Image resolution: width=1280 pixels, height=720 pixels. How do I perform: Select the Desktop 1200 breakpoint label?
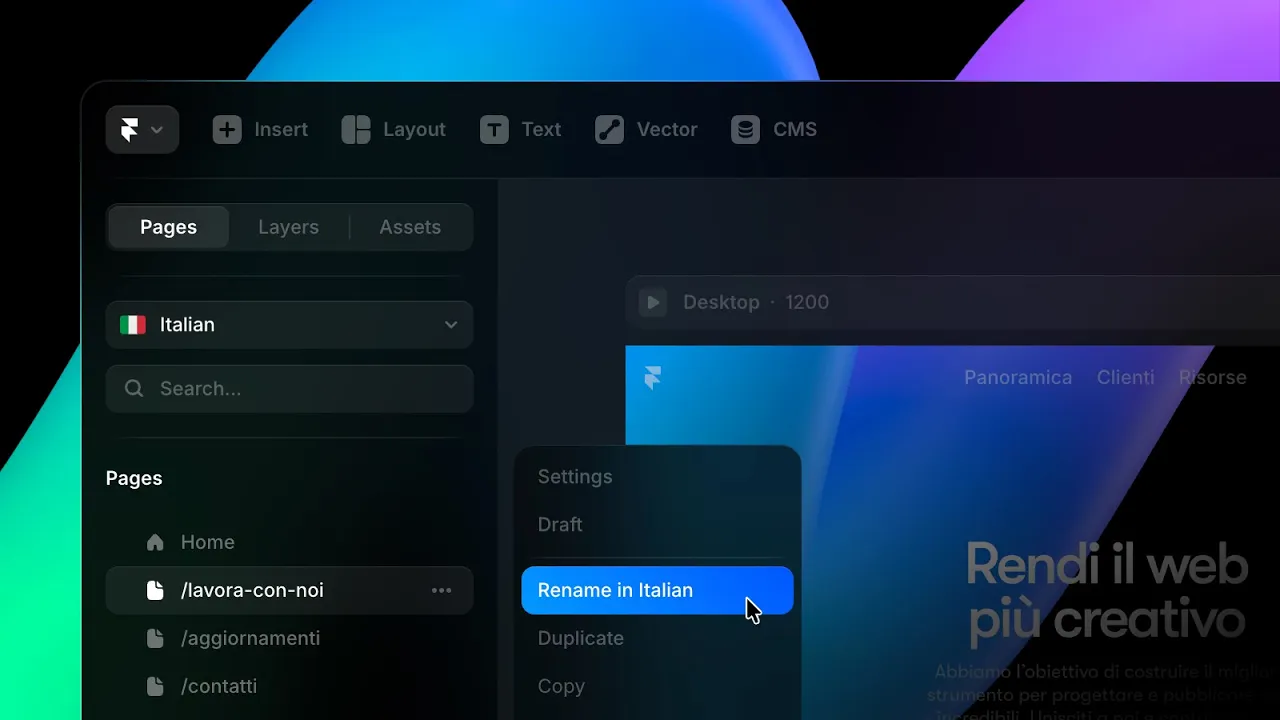tap(756, 302)
